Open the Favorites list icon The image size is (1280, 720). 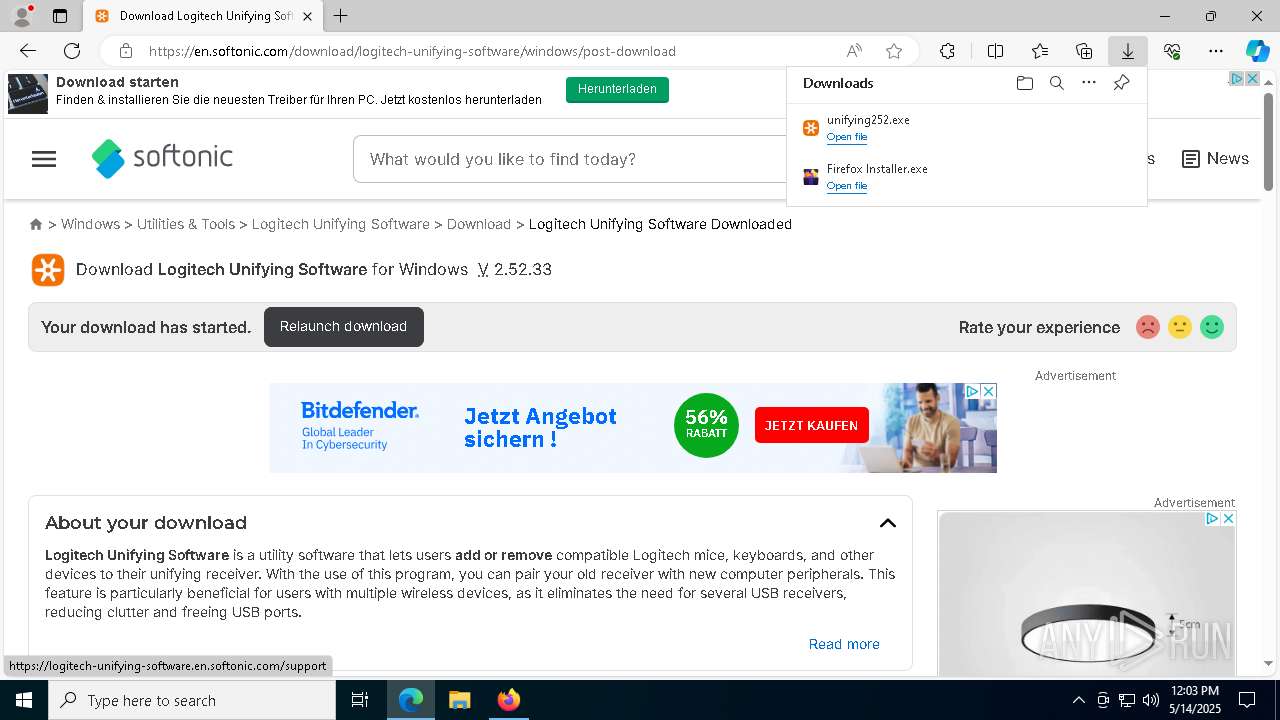[1040, 51]
